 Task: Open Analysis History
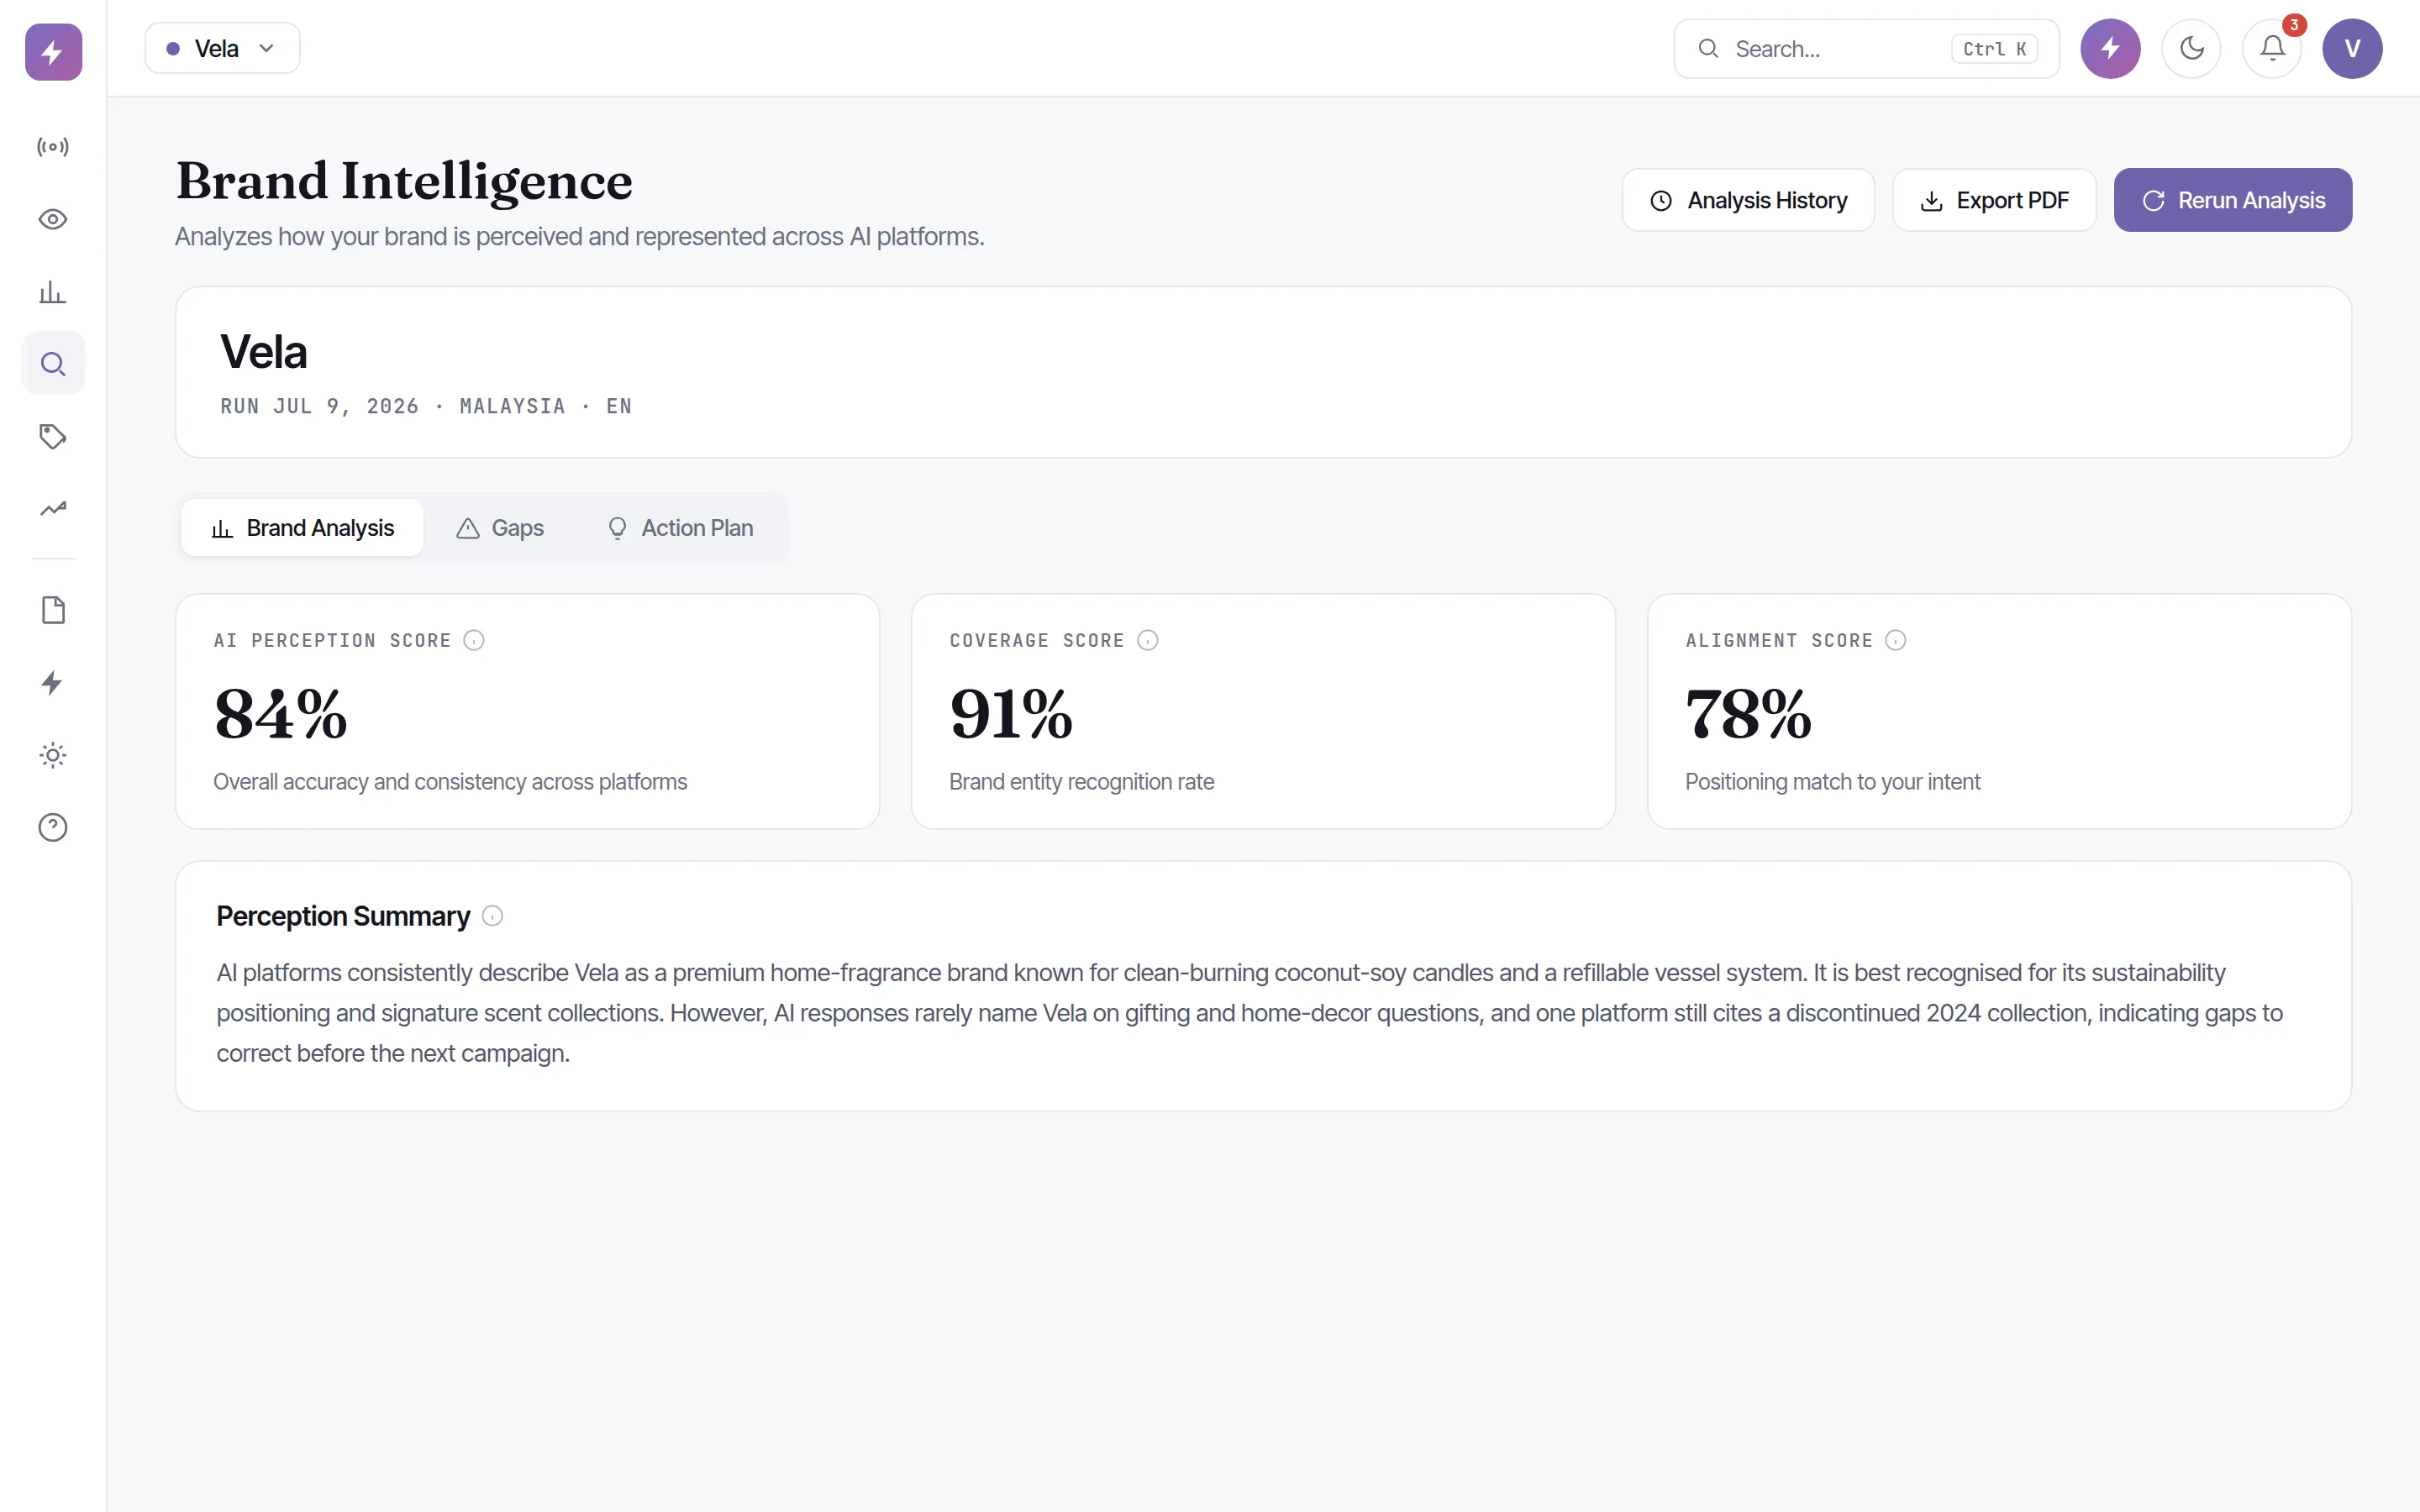(1748, 200)
